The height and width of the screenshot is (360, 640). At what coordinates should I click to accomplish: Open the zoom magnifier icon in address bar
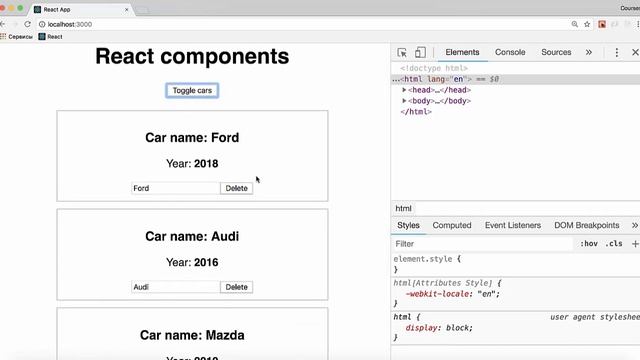pyautogui.click(x=574, y=24)
